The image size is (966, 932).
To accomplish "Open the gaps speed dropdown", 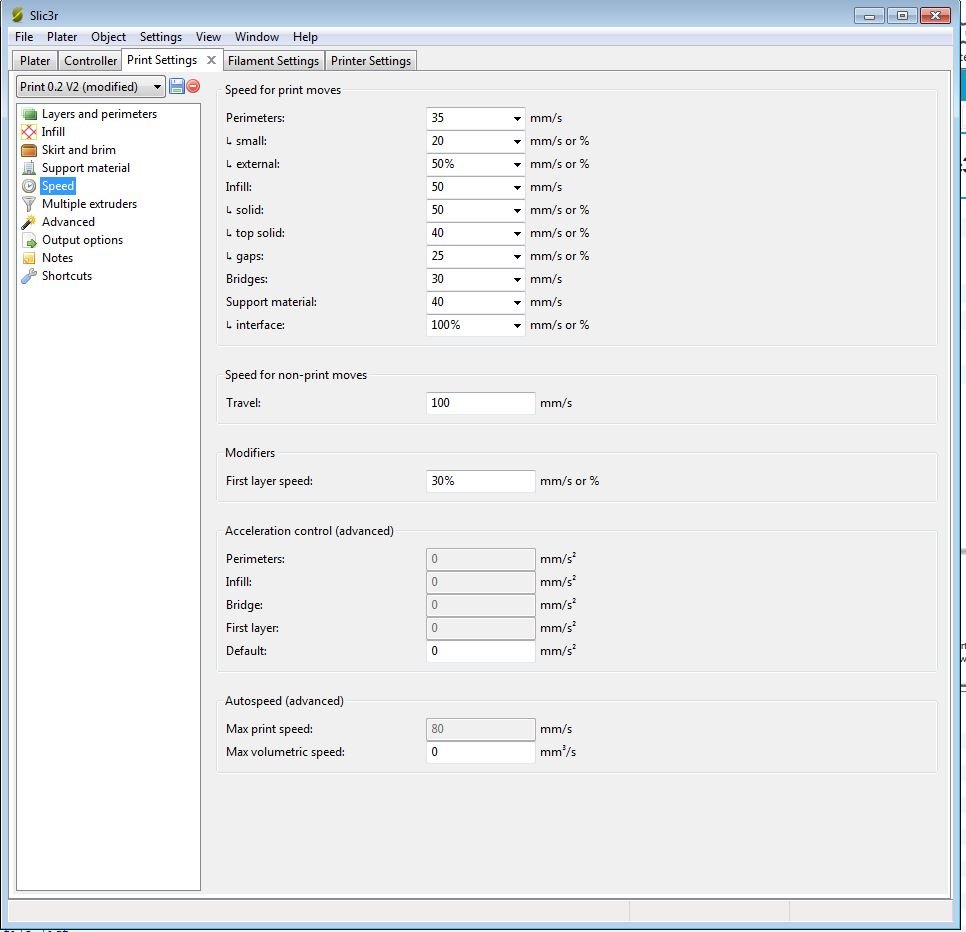I will tap(517, 256).
